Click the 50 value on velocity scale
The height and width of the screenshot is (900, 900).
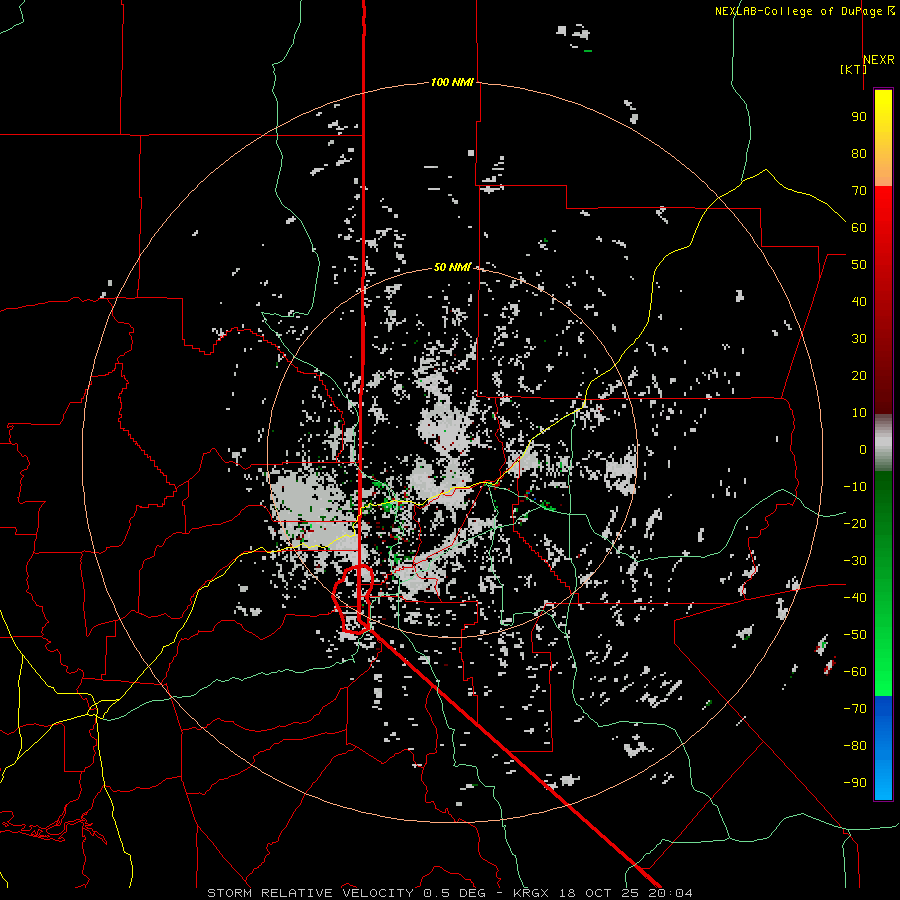(x=859, y=265)
